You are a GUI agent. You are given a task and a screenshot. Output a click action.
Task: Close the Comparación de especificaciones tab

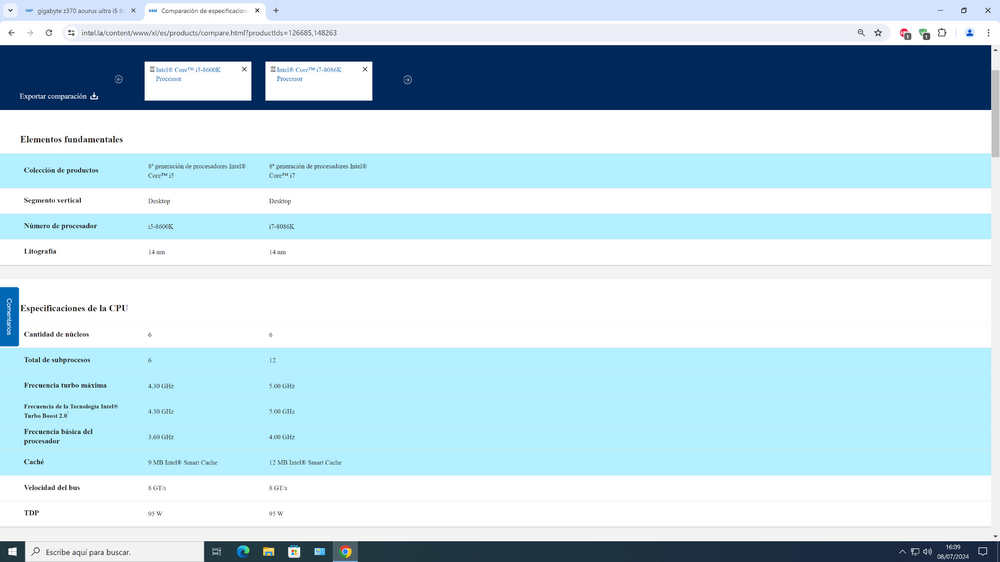click(257, 11)
